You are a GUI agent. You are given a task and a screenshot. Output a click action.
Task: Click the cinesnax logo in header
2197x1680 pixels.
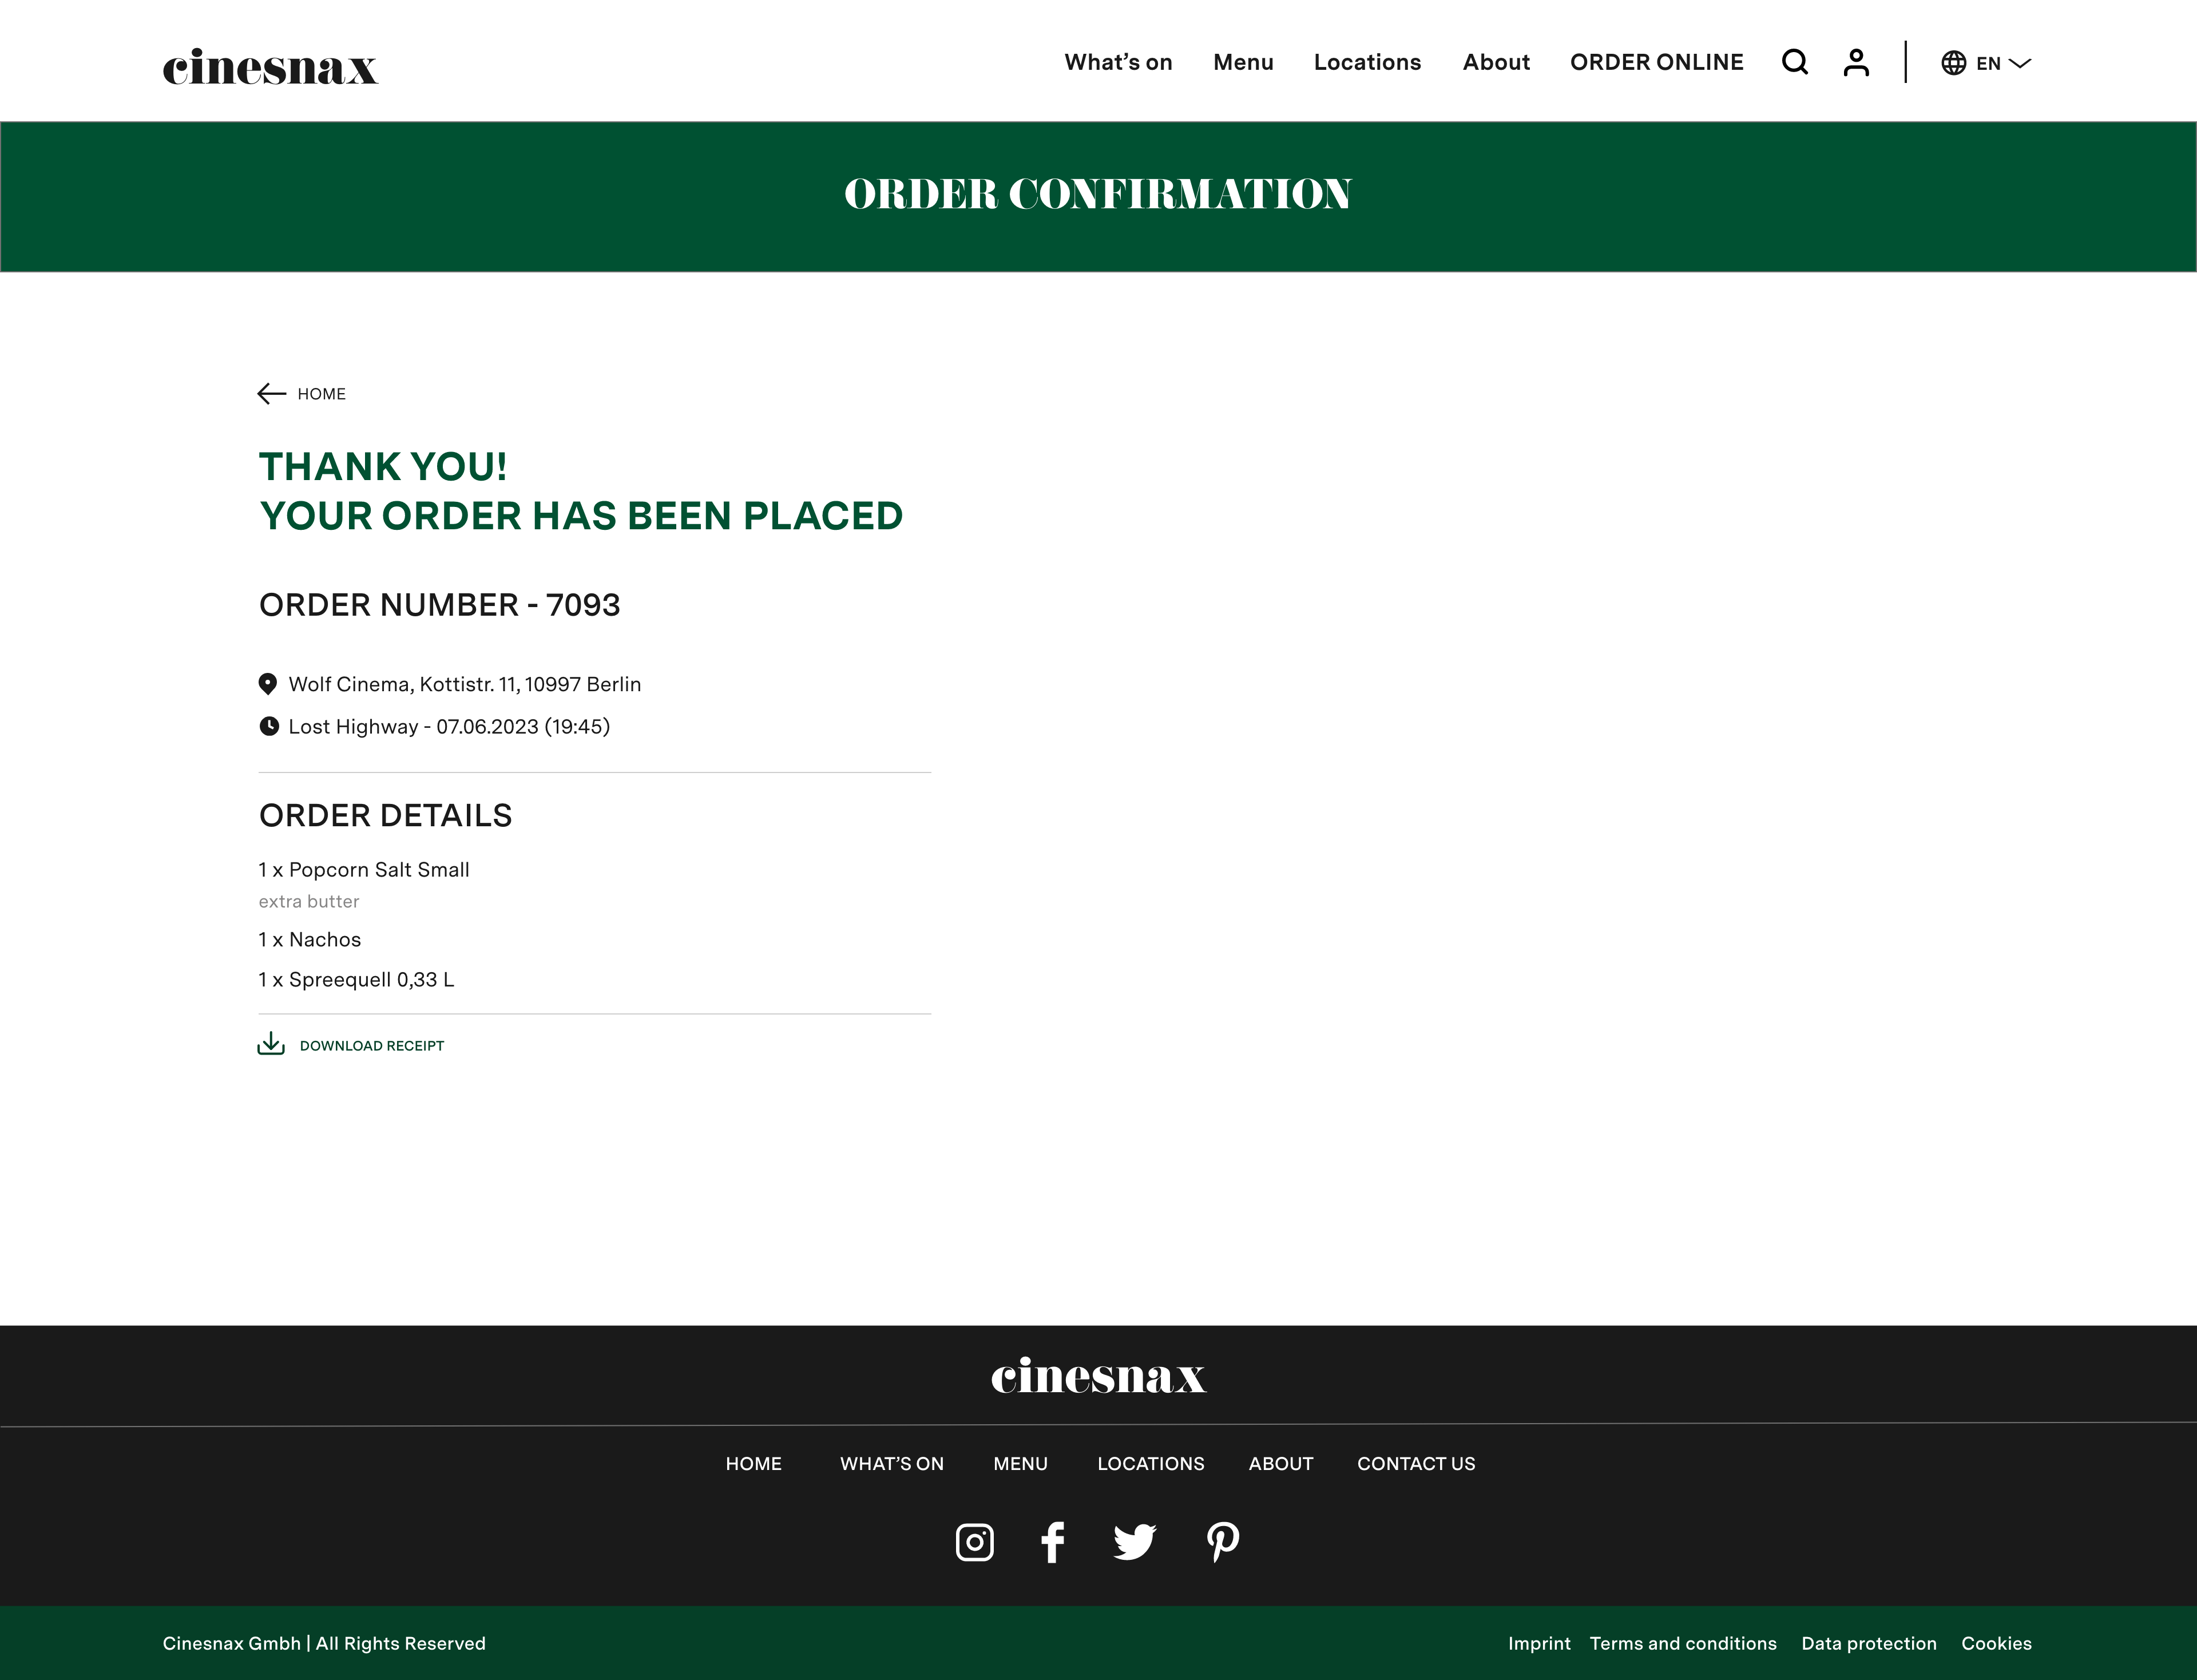(x=270, y=66)
